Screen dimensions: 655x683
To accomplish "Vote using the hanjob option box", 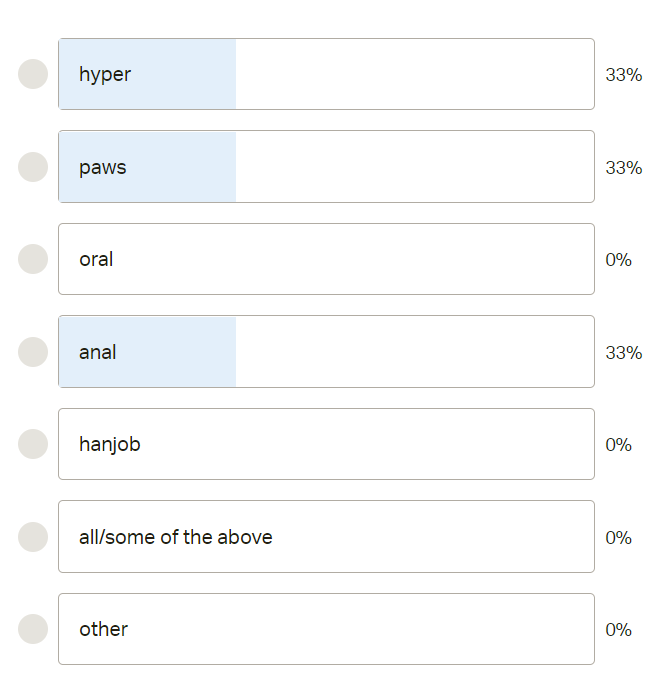I will [326, 444].
